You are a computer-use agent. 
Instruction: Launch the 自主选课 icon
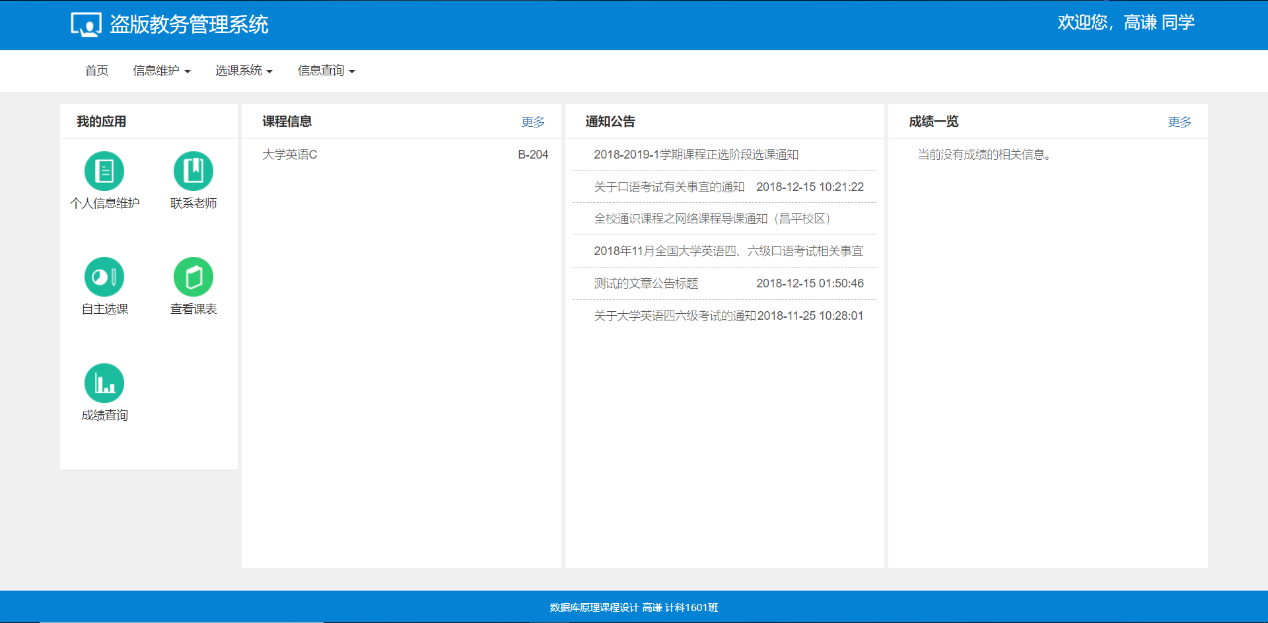click(104, 277)
